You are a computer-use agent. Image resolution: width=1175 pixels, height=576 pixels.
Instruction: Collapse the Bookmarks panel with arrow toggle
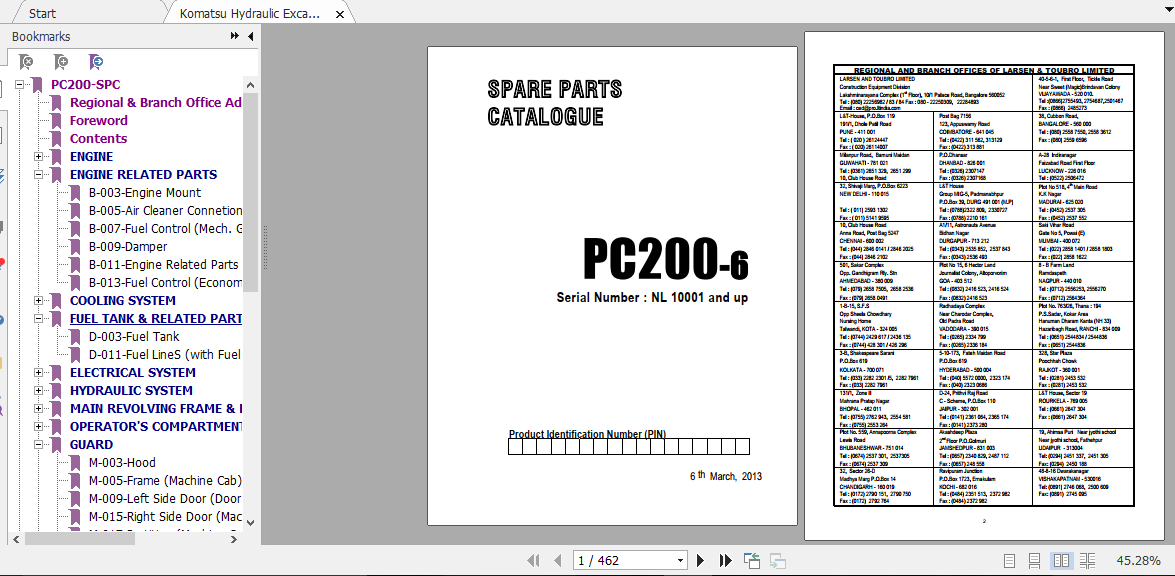250,36
